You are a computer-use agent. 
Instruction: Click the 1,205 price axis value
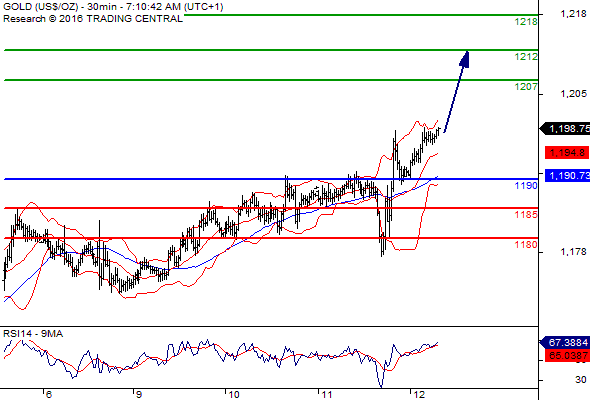[x=573, y=94]
